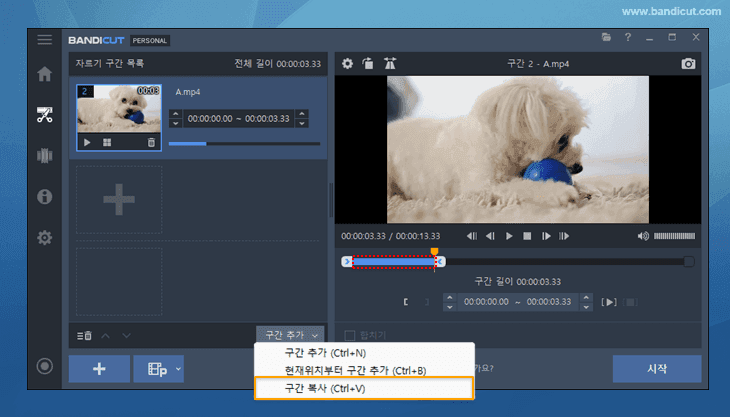Image resolution: width=730 pixels, height=417 pixels.
Task: Open the help question mark icon
Action: (628, 37)
